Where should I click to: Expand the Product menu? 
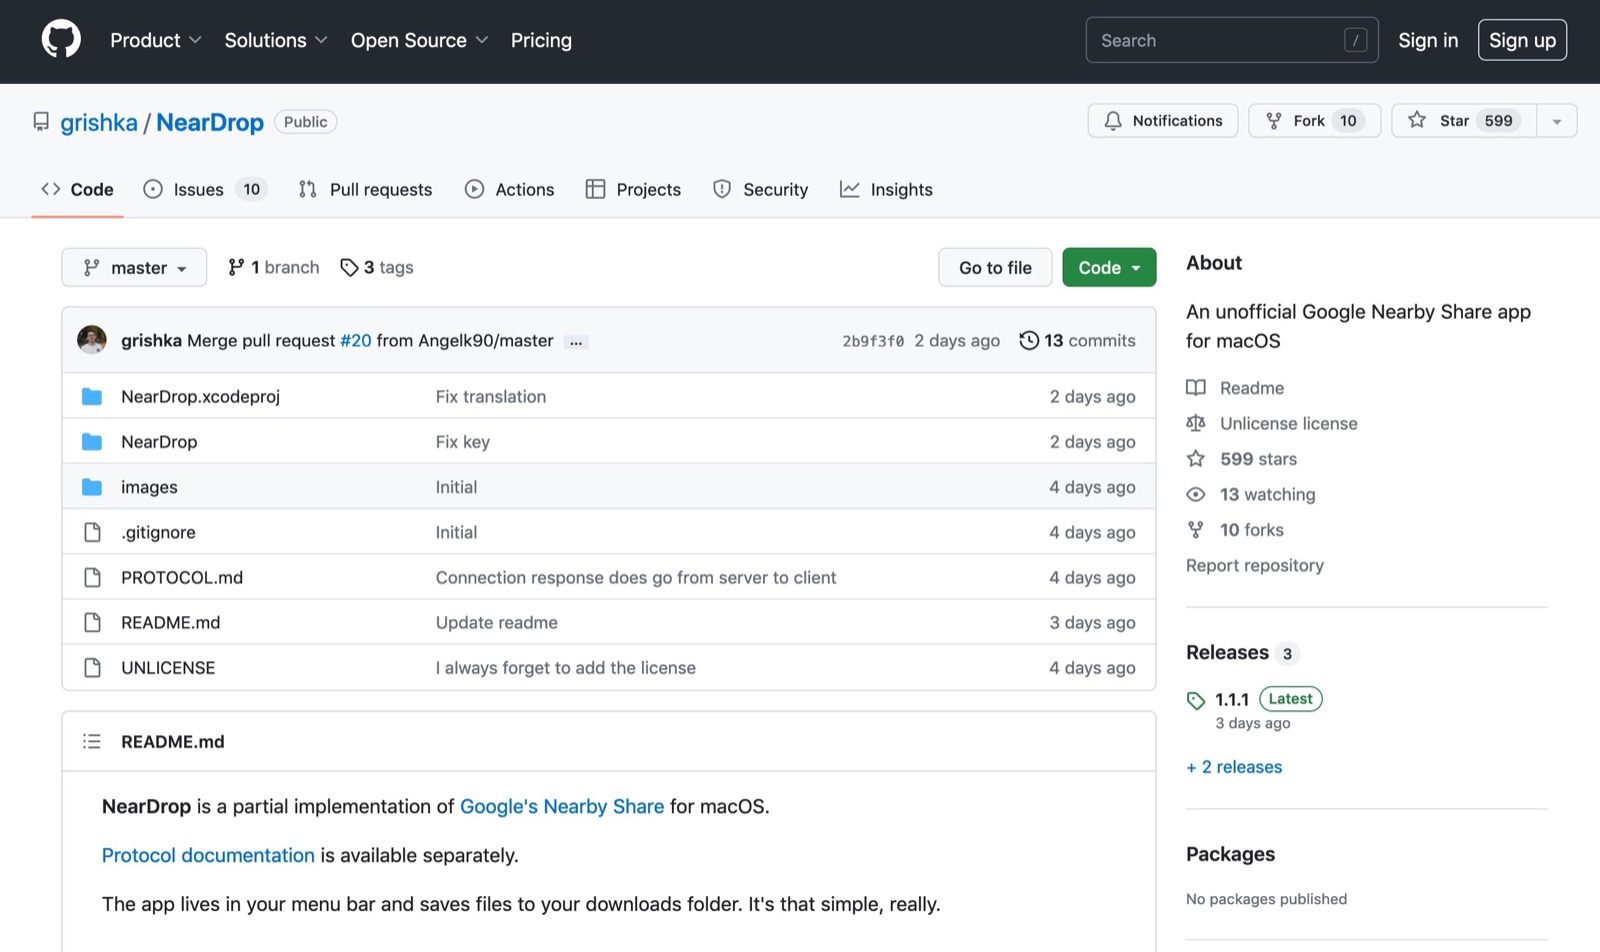tap(155, 40)
